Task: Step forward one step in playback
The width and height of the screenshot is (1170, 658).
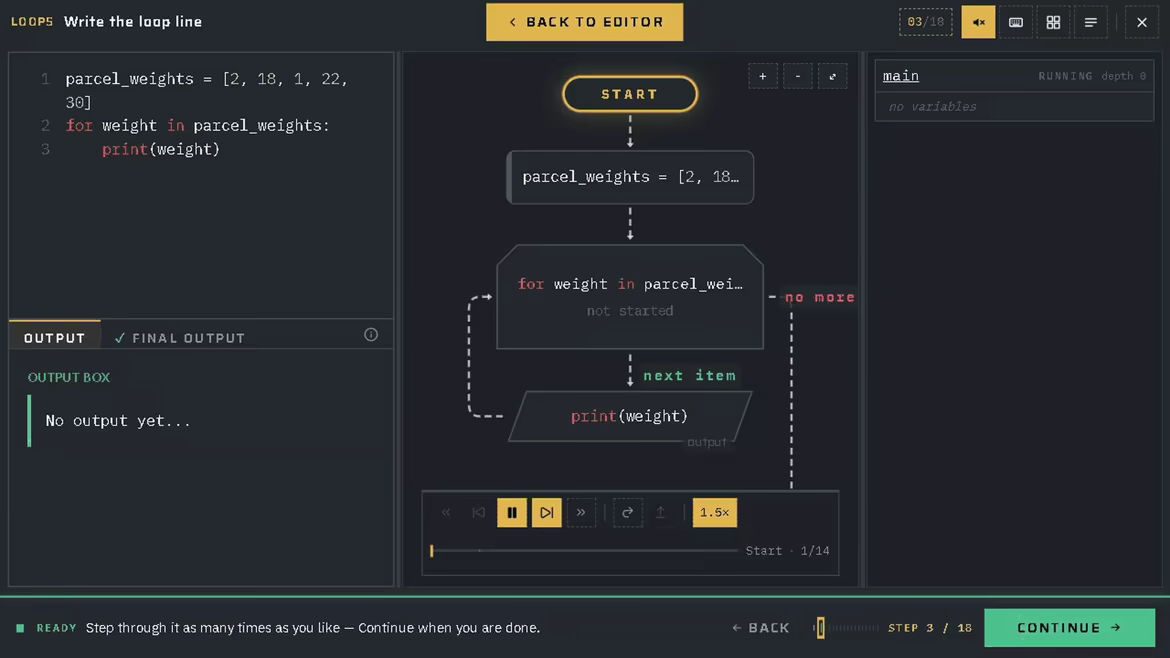Action: coord(546,513)
